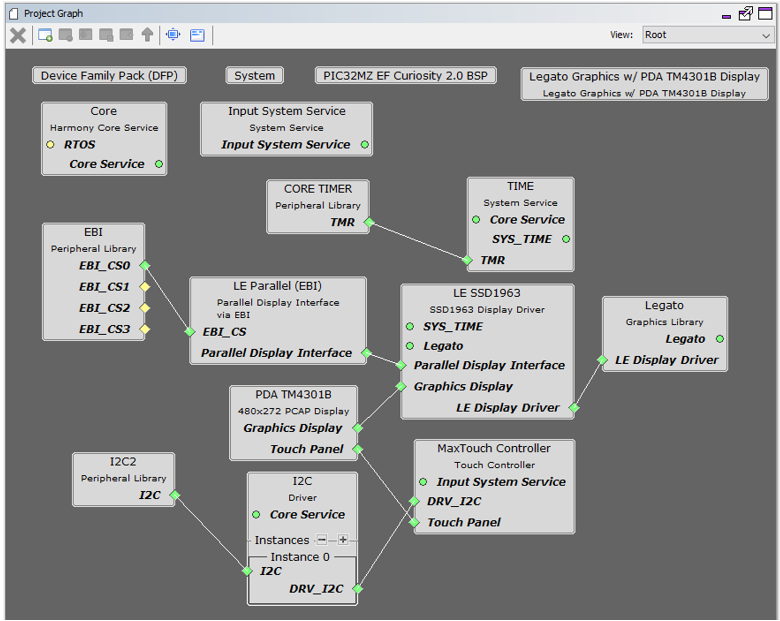
Task: Click the blue fit-to-view toolbar icon
Action: (173, 35)
